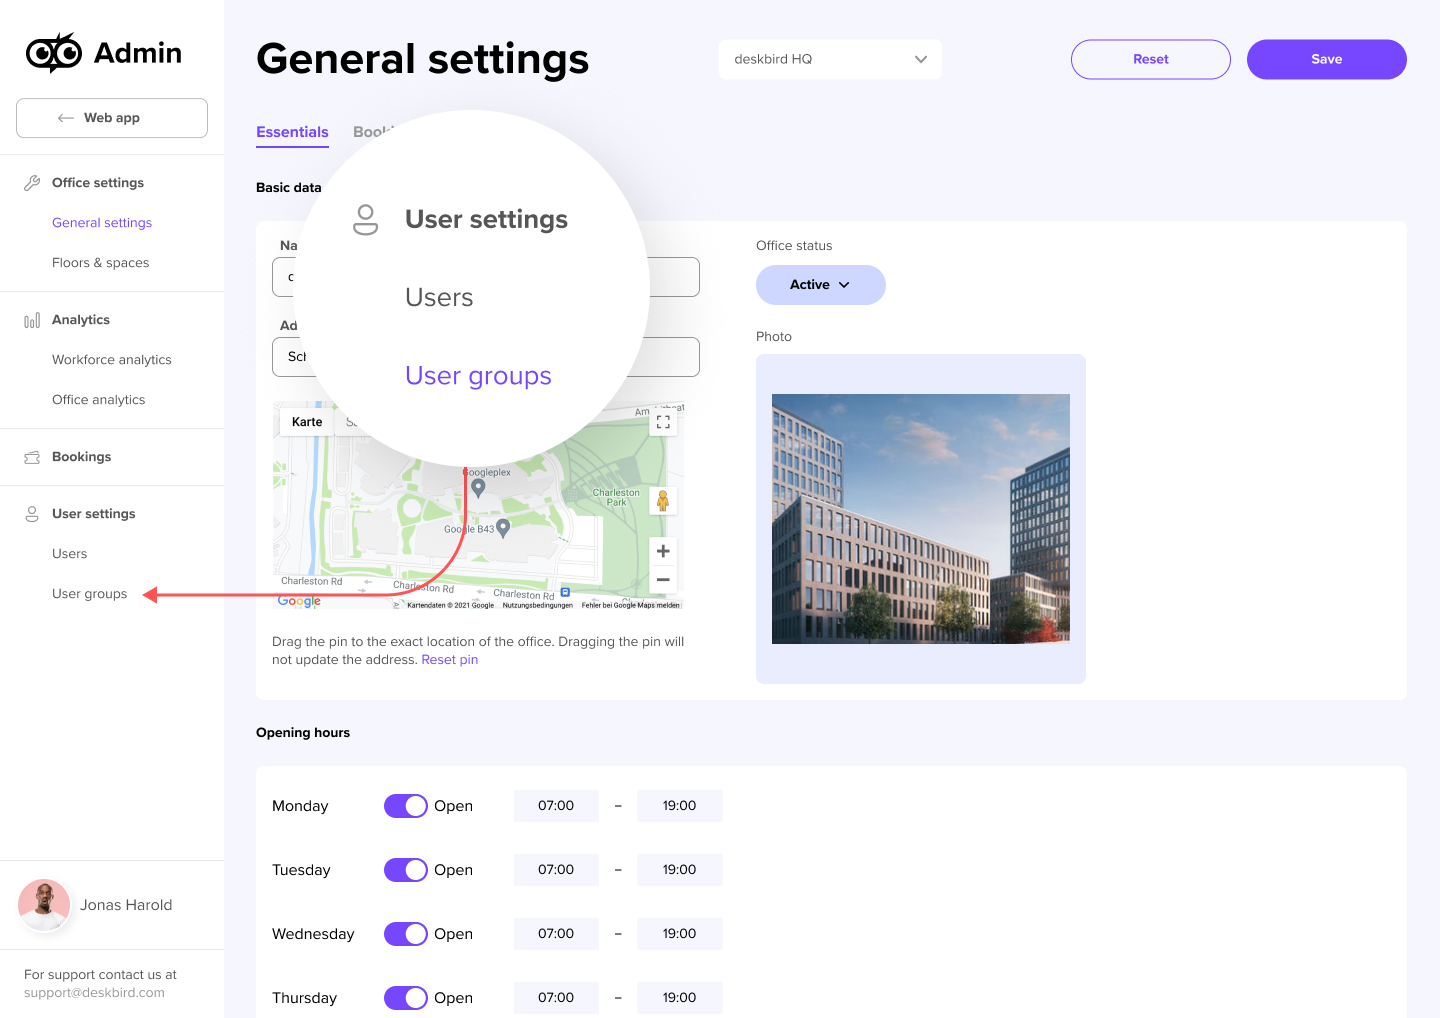The height and width of the screenshot is (1018, 1440).
Task: Open Users page in sidebar
Action: [x=70, y=554]
